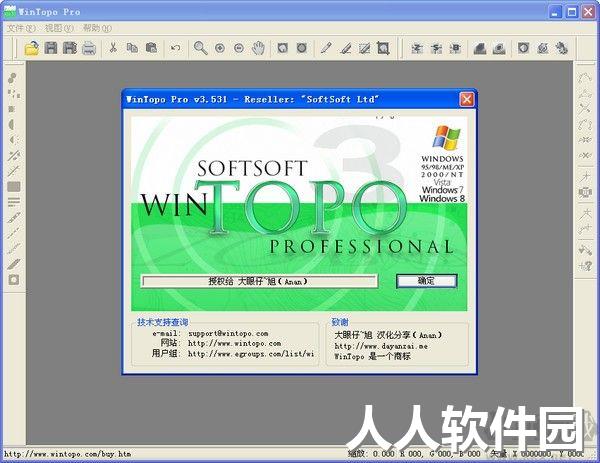Select the magnifying glass Zoom tool
Image resolution: width=600 pixels, height=463 pixels.
(x=201, y=48)
